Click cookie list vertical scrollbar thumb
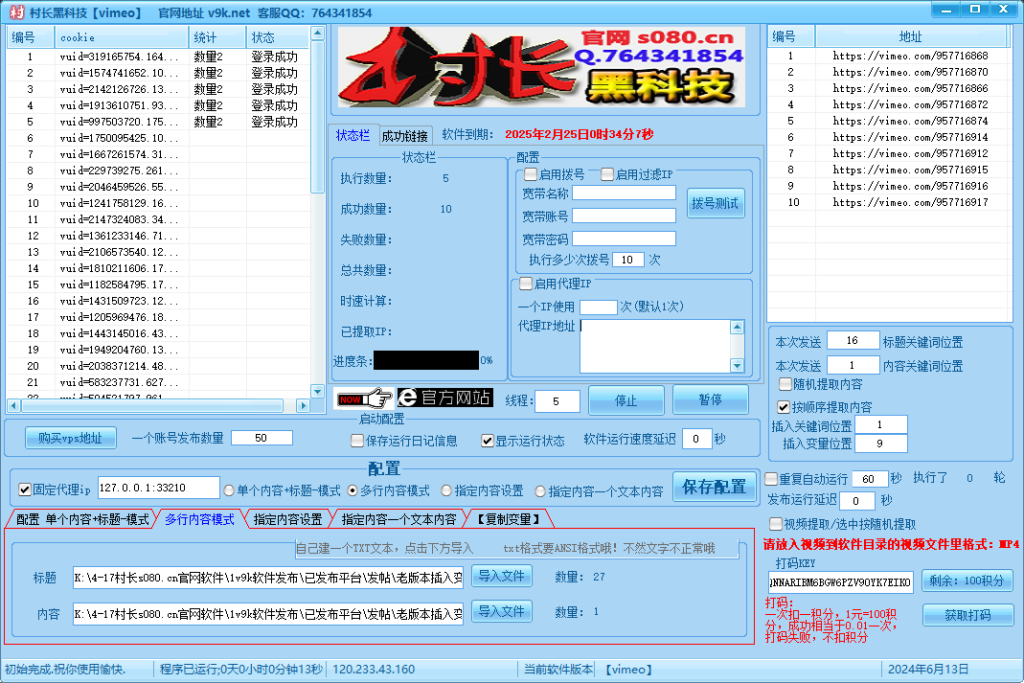1024x683 pixels. pos(317,116)
